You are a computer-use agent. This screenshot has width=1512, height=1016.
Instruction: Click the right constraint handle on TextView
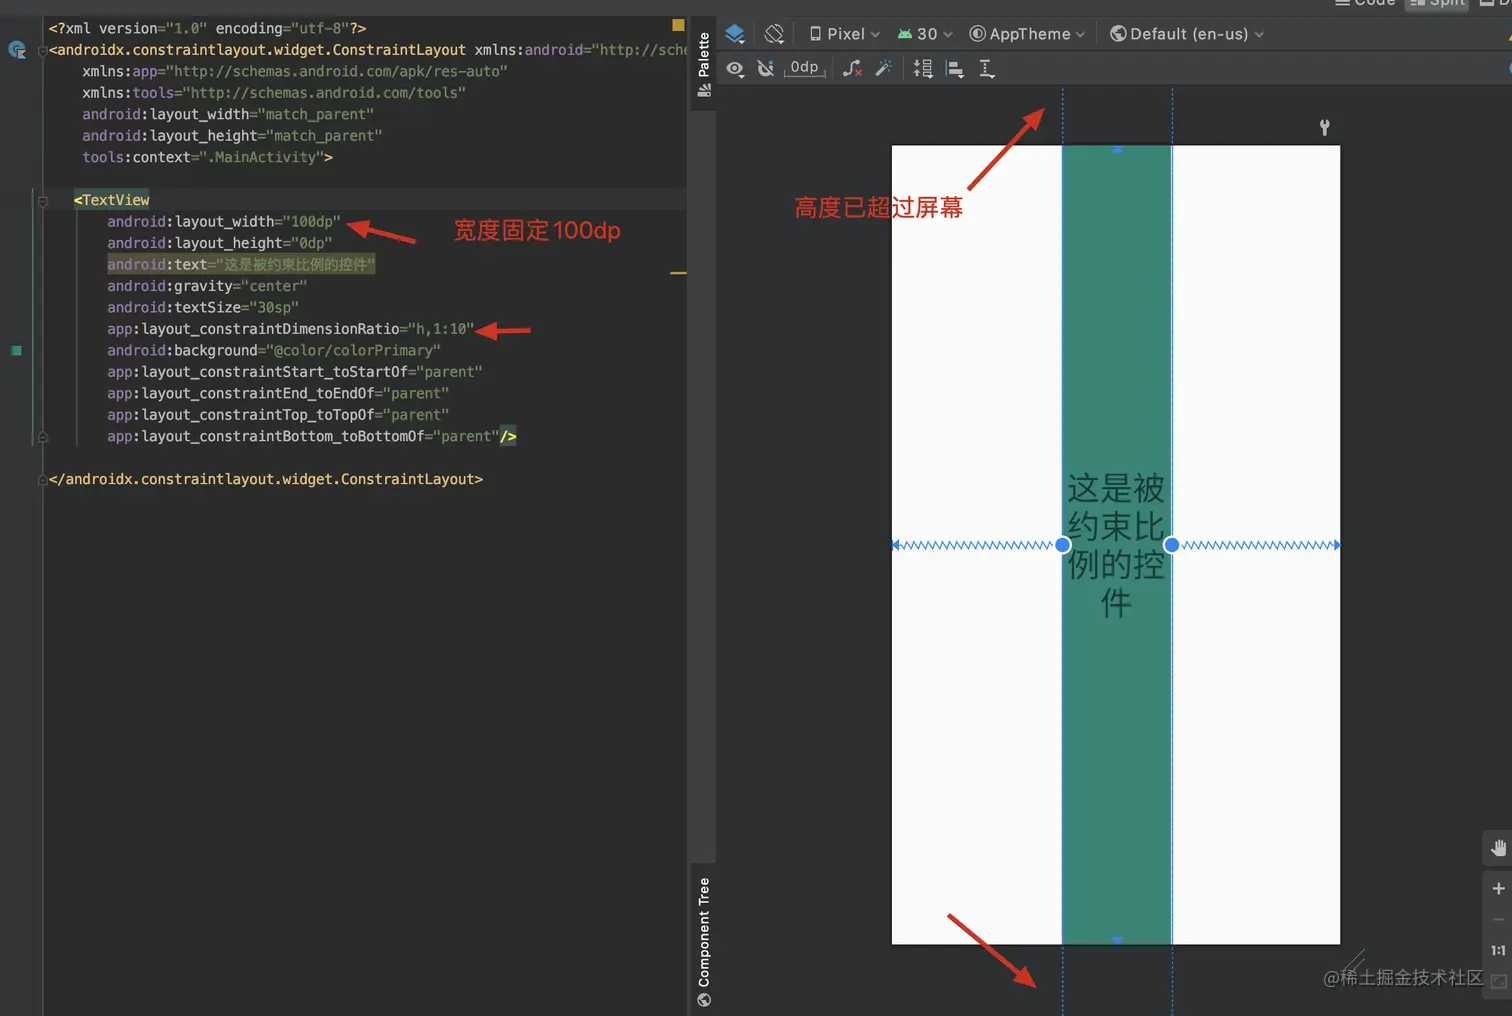pyautogui.click(x=1172, y=545)
